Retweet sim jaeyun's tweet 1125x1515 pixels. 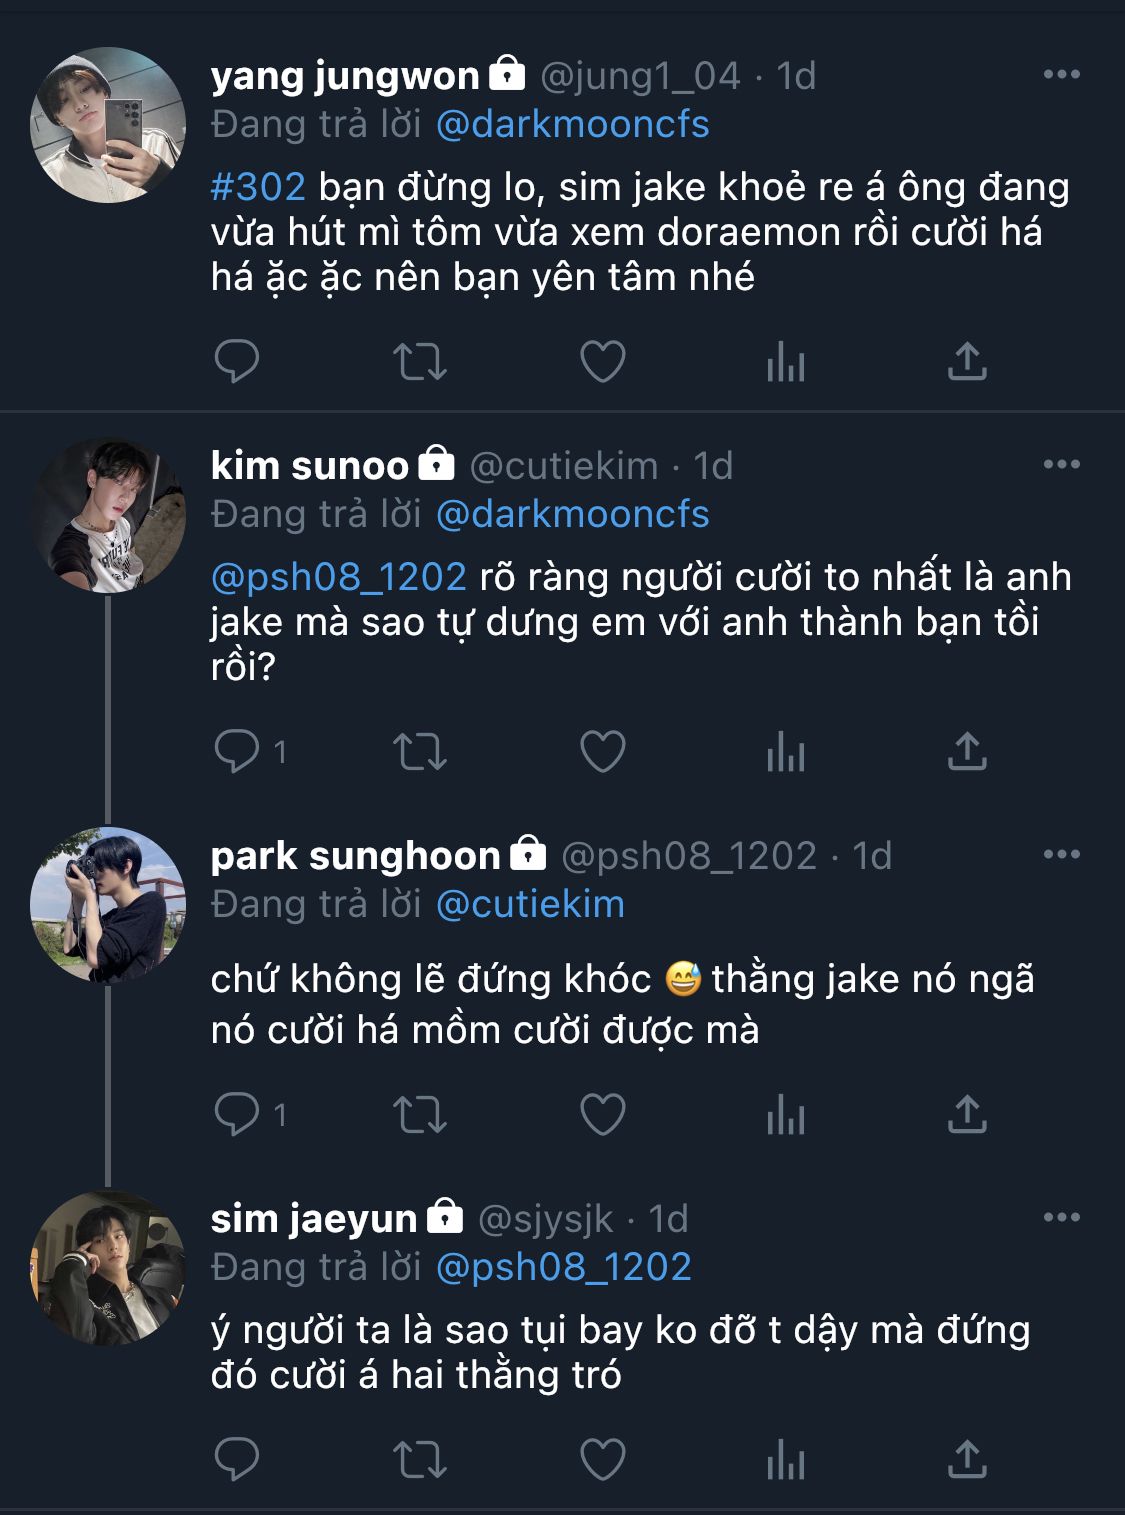click(419, 1460)
